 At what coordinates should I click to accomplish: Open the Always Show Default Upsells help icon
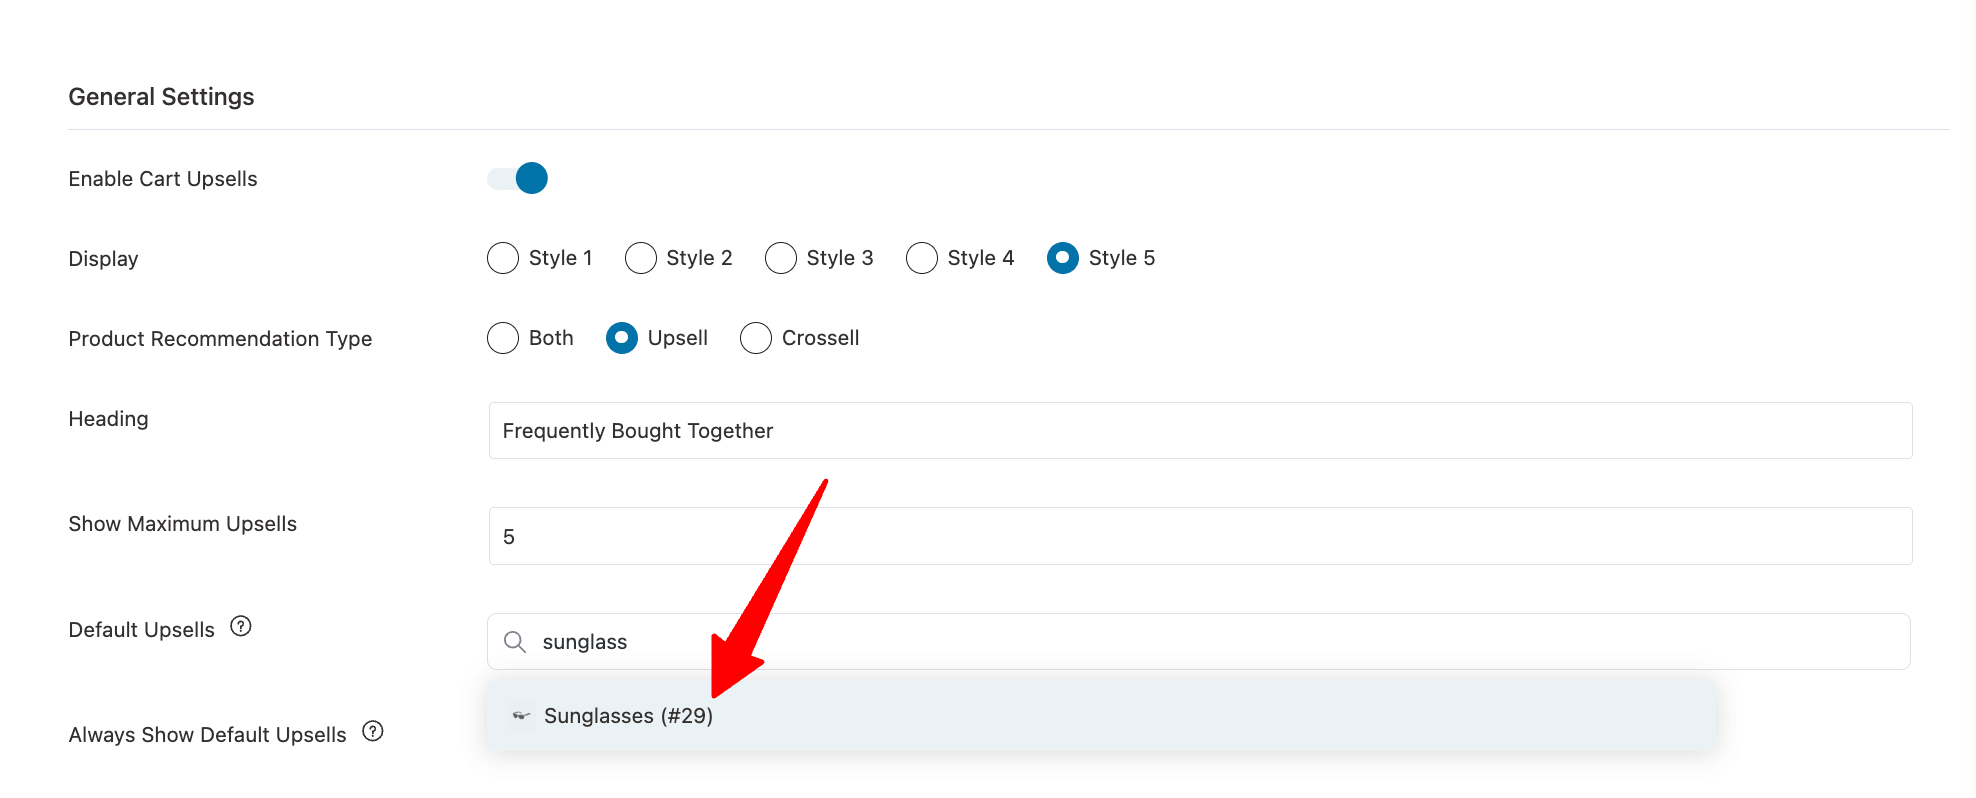pos(373,731)
